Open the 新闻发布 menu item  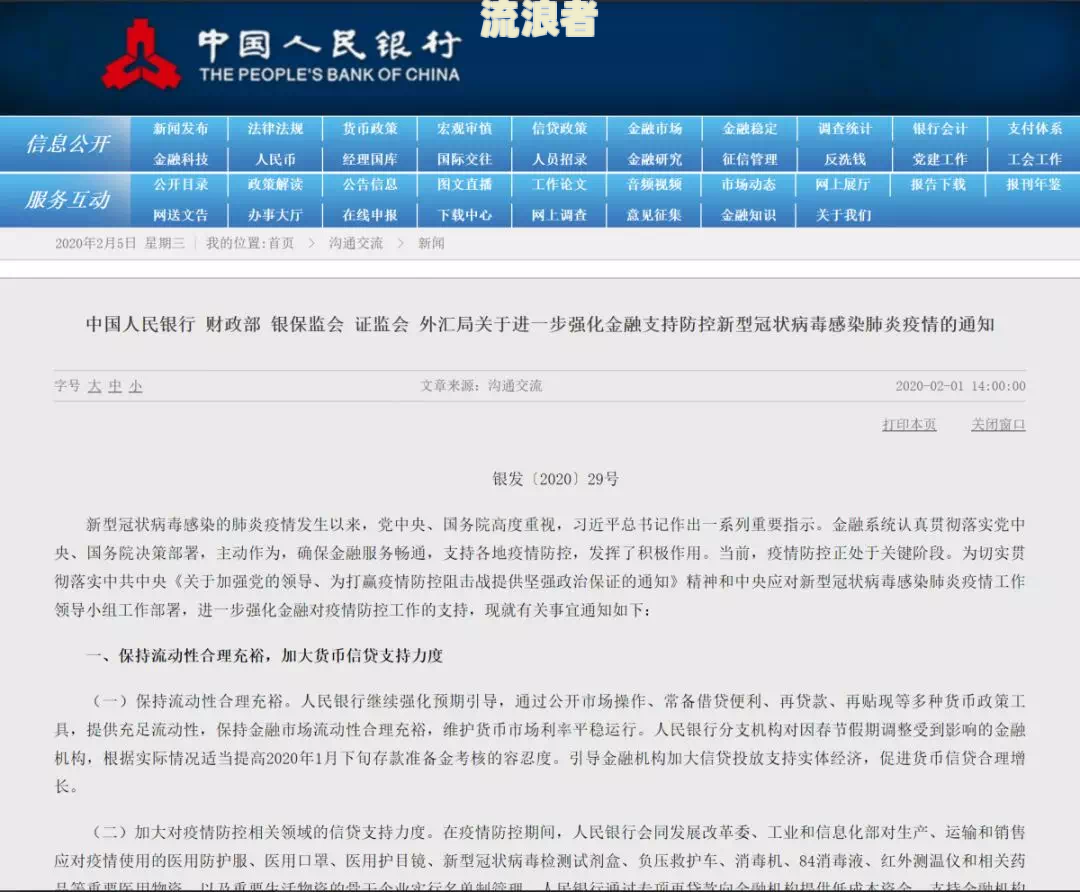pyautogui.click(x=180, y=129)
